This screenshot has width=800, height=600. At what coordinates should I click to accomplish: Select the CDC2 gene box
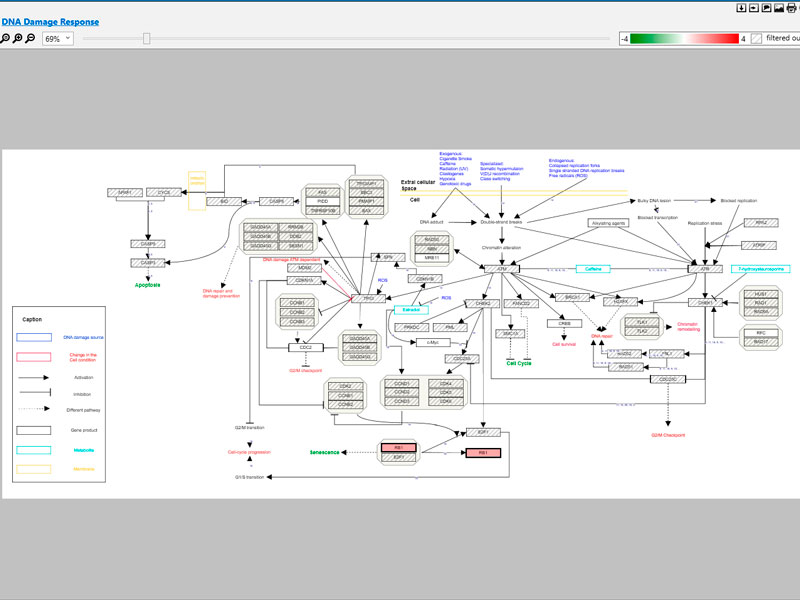click(306, 347)
